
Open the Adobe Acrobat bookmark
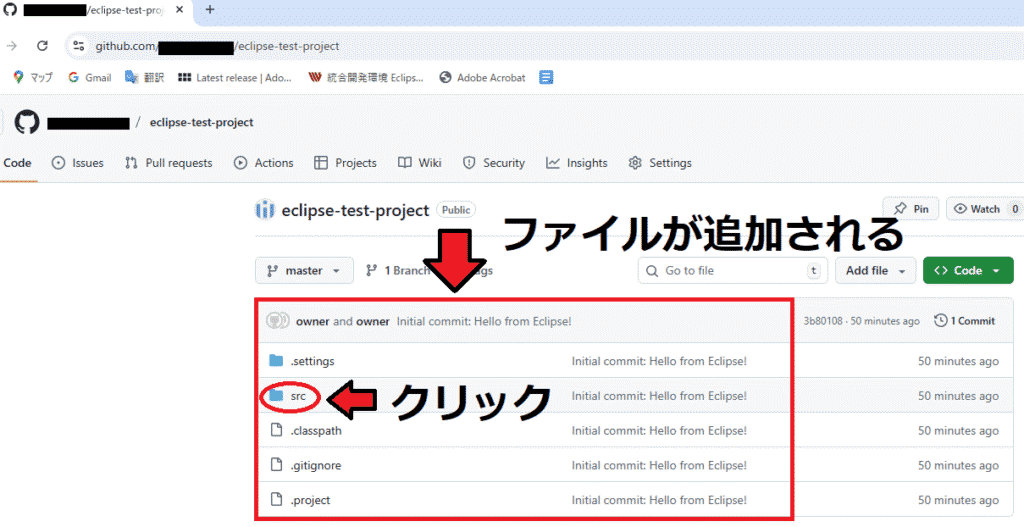tap(482, 78)
